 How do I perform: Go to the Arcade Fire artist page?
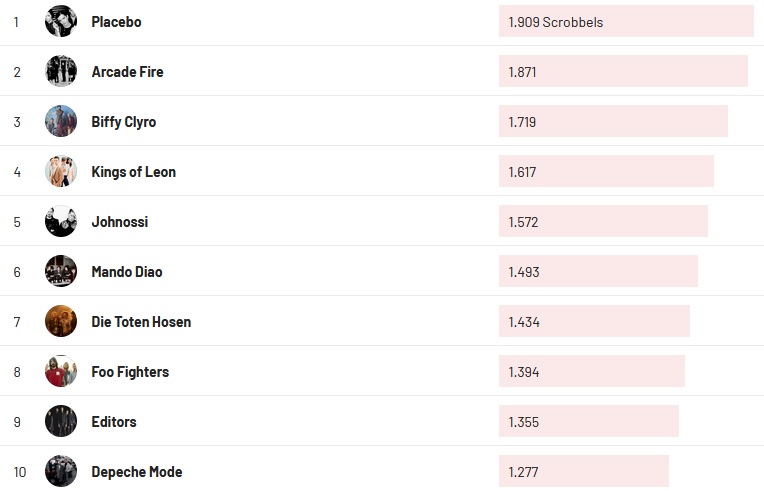pos(127,72)
